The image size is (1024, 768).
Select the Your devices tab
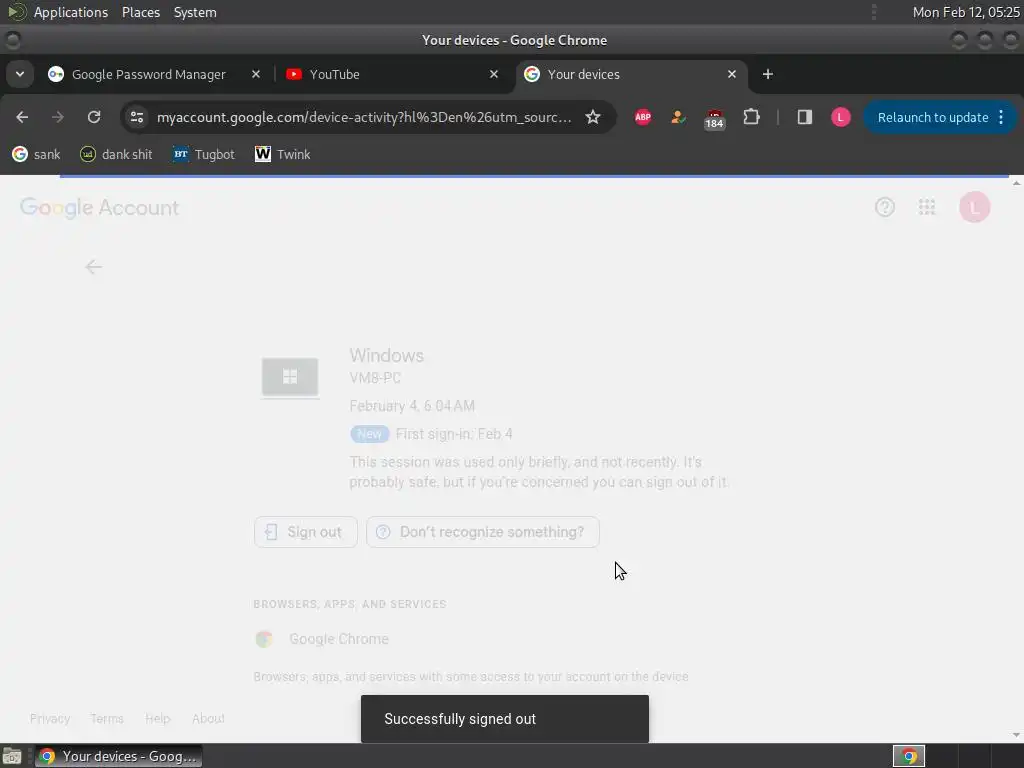pos(630,74)
